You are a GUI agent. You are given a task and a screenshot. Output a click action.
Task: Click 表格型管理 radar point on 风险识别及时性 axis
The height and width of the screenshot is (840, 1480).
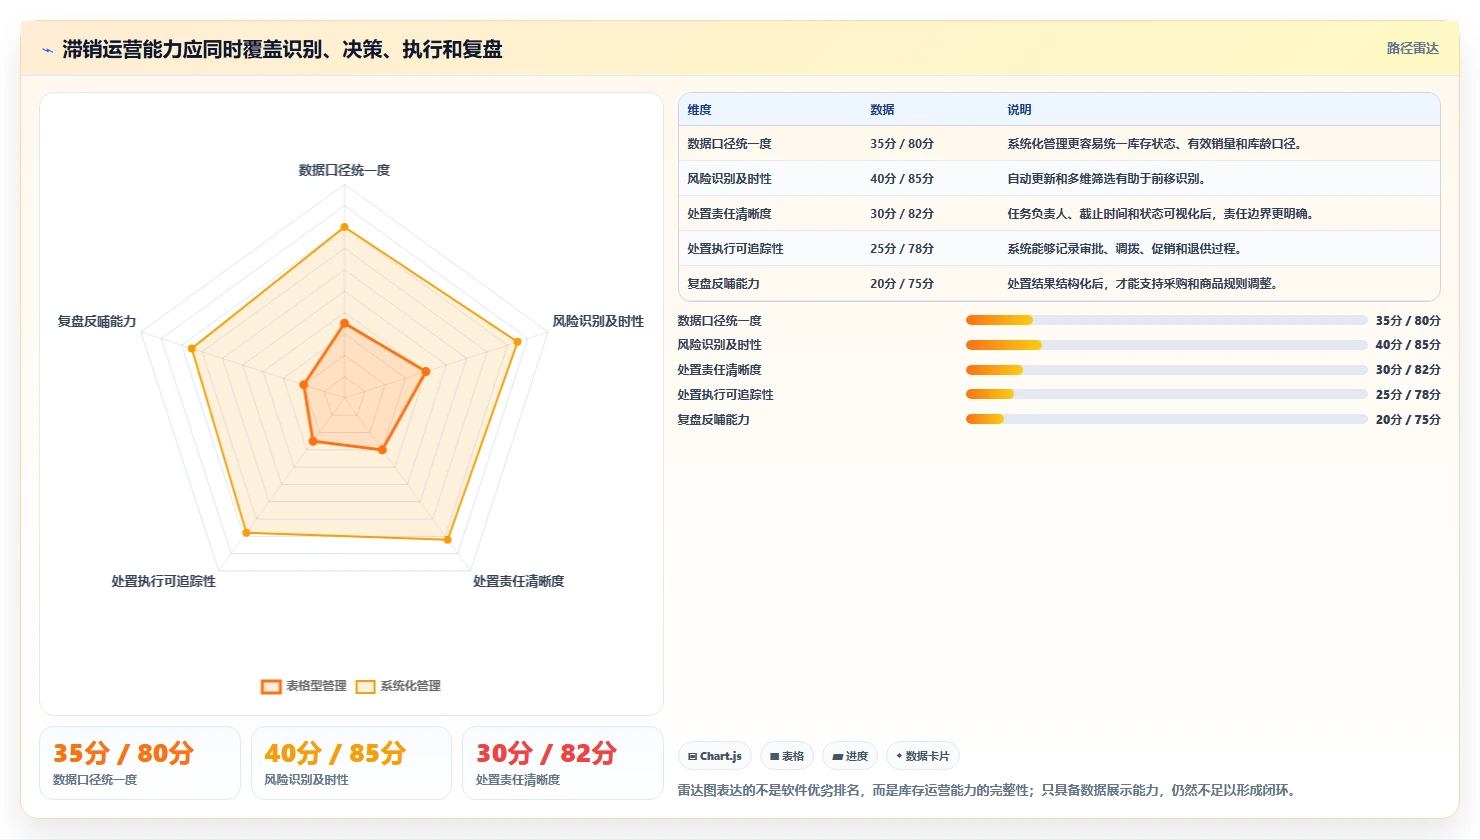[x=426, y=371]
